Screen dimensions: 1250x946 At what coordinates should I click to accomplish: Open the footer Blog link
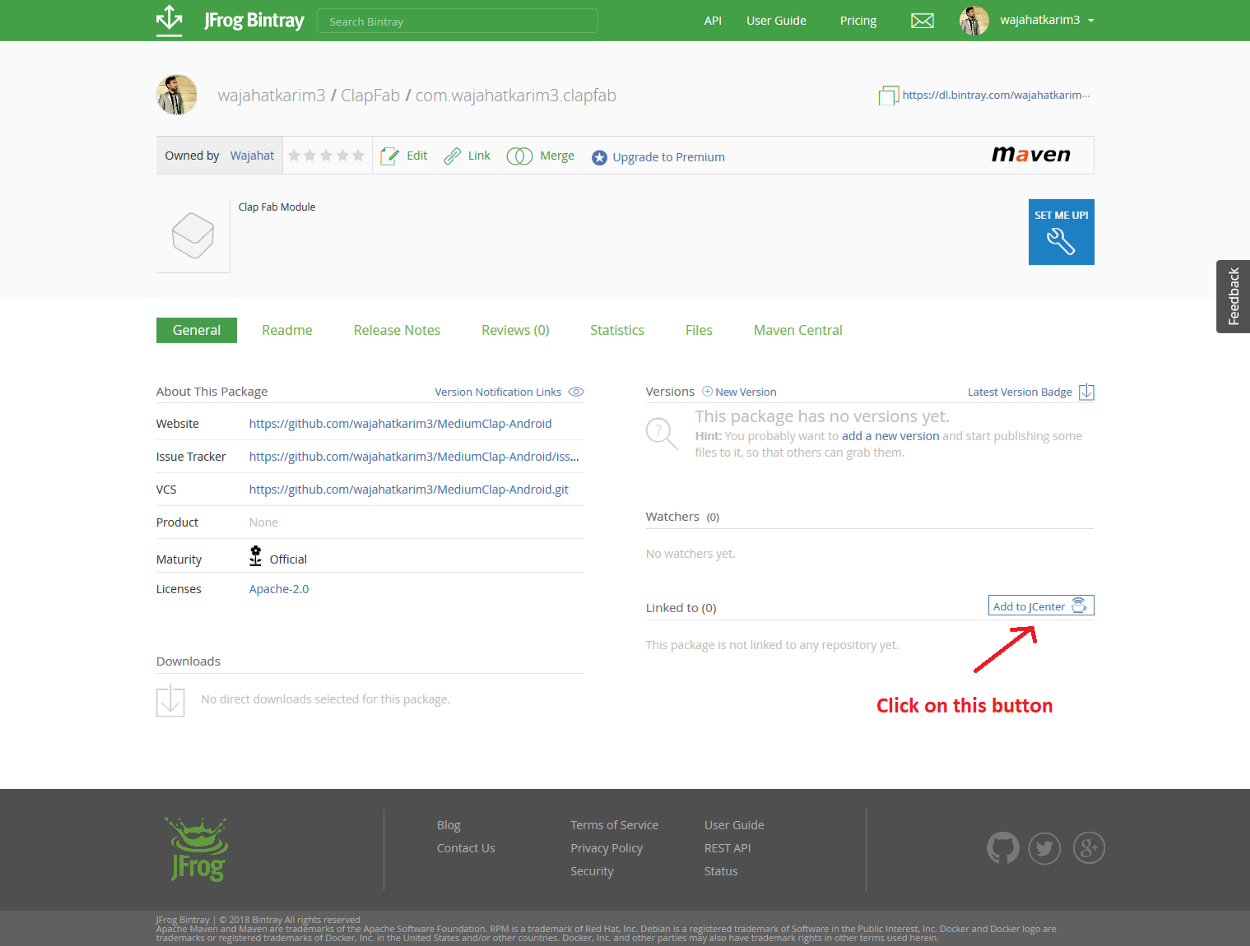(449, 825)
